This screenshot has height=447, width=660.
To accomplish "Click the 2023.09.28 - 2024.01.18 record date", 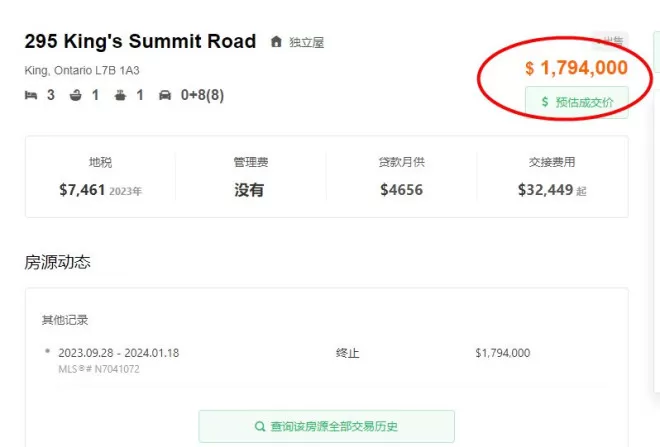I will (x=119, y=353).
